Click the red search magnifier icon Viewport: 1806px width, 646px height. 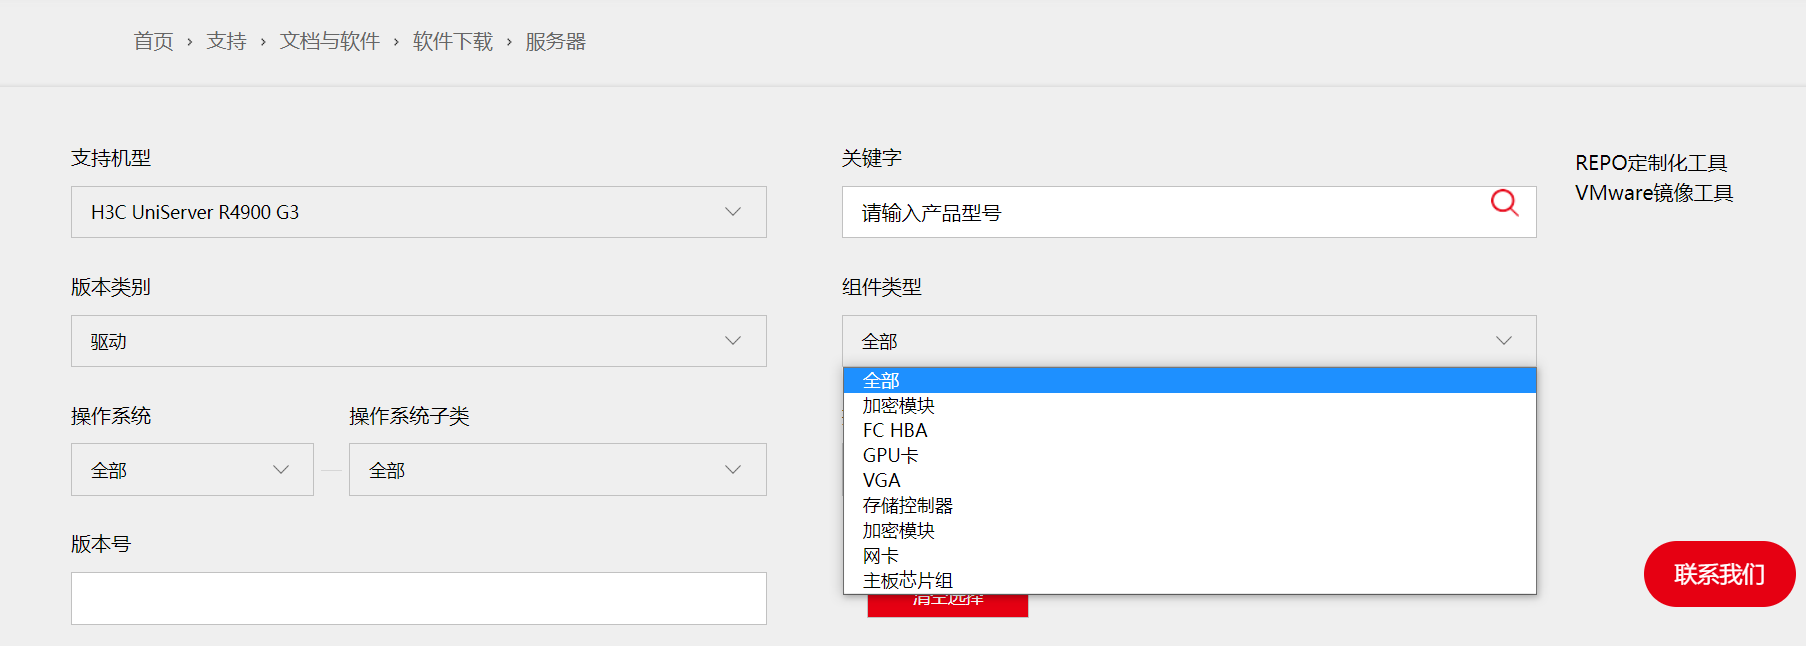point(1504,203)
